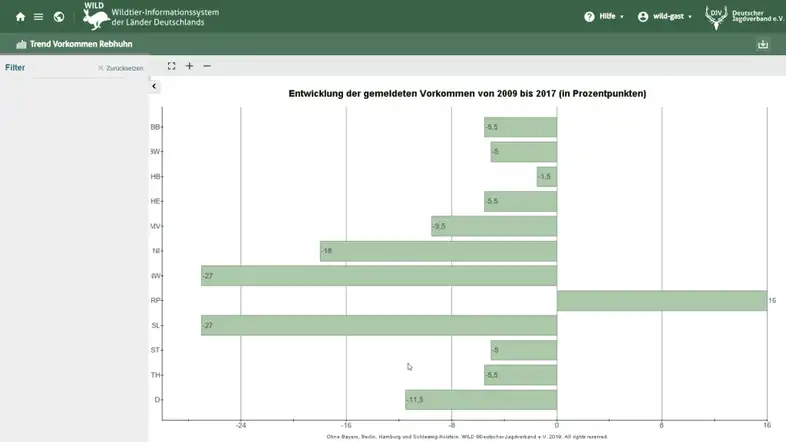Viewport: 786px width, 442px height.
Task: Reset filters with Zurücksetzen
Action: [120, 68]
